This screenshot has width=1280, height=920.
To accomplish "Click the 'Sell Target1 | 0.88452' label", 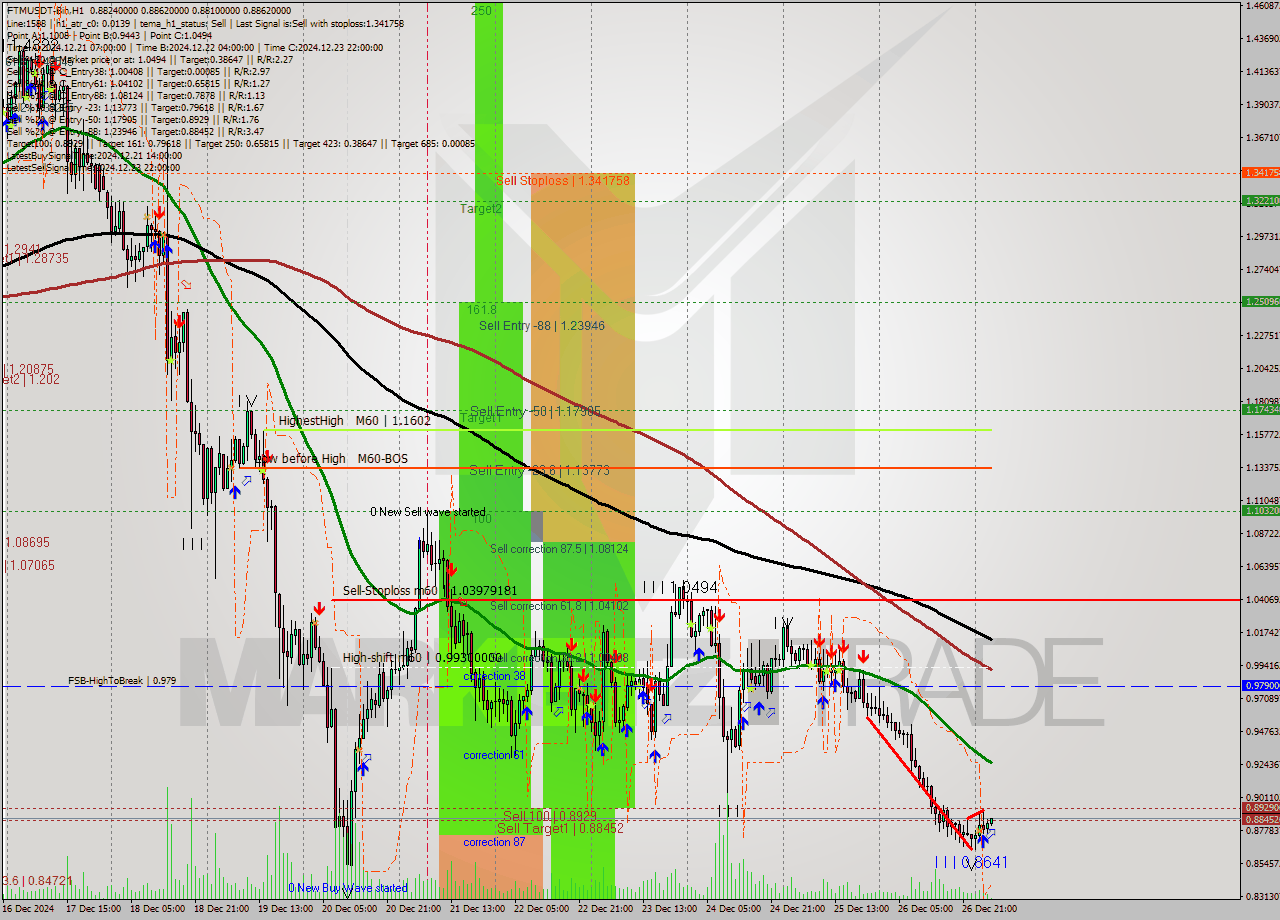I will (560, 828).
